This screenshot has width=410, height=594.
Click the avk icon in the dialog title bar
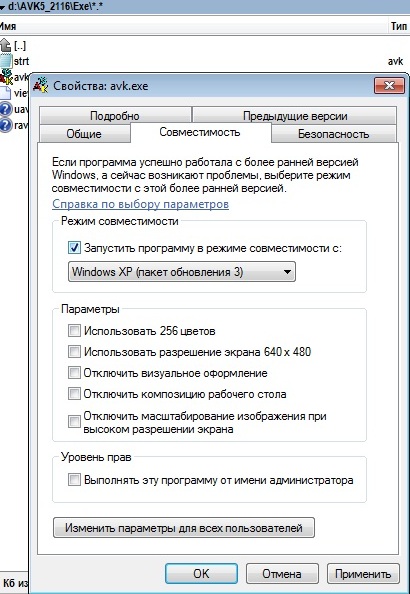(41, 85)
